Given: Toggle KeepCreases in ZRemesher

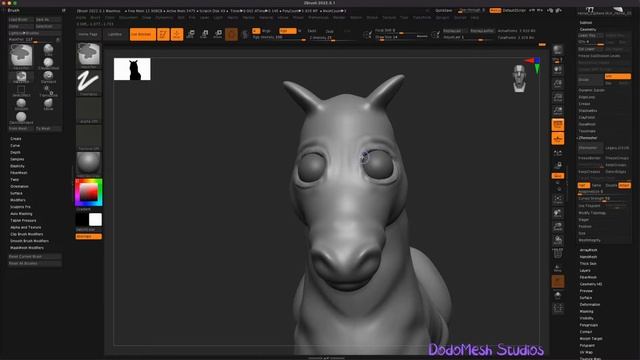Looking at the screenshot, I should 590,171.
